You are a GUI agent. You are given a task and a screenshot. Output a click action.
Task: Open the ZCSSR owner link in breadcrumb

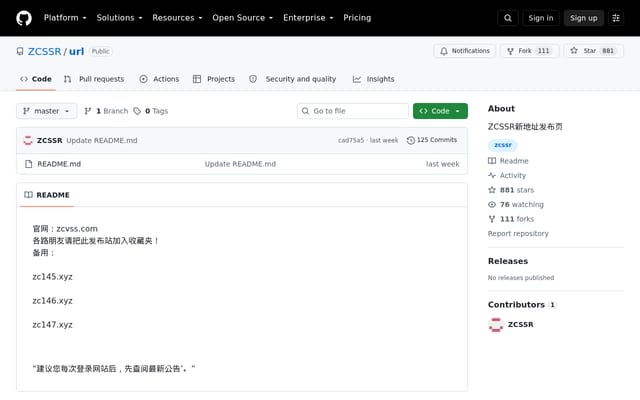(x=44, y=51)
